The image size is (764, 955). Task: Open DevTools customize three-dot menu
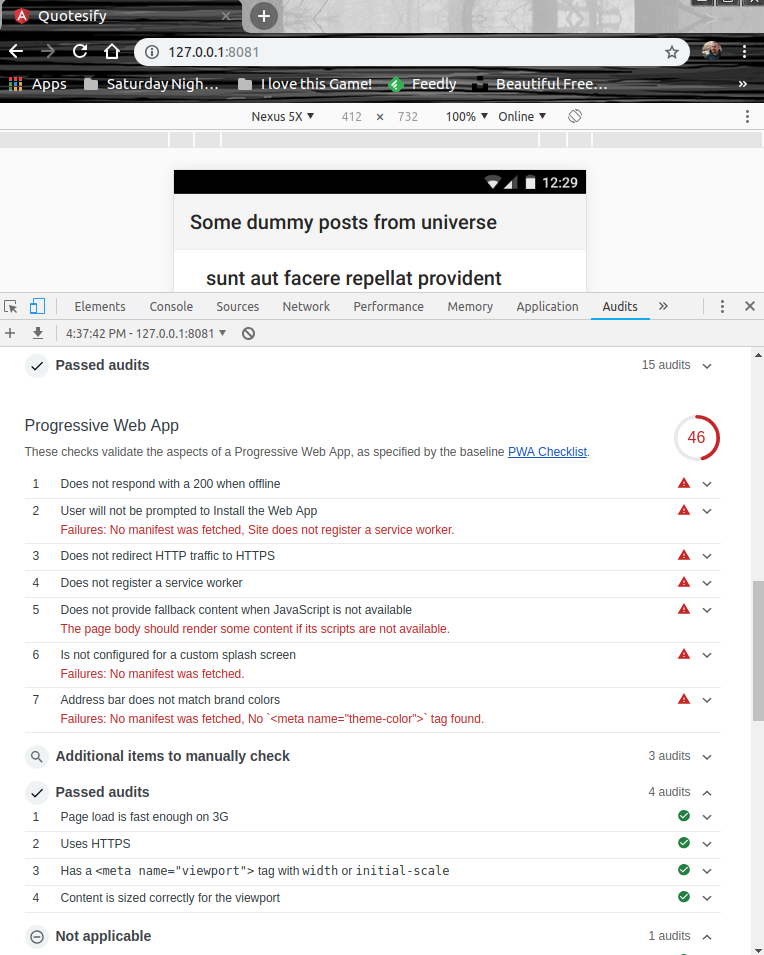[722, 307]
